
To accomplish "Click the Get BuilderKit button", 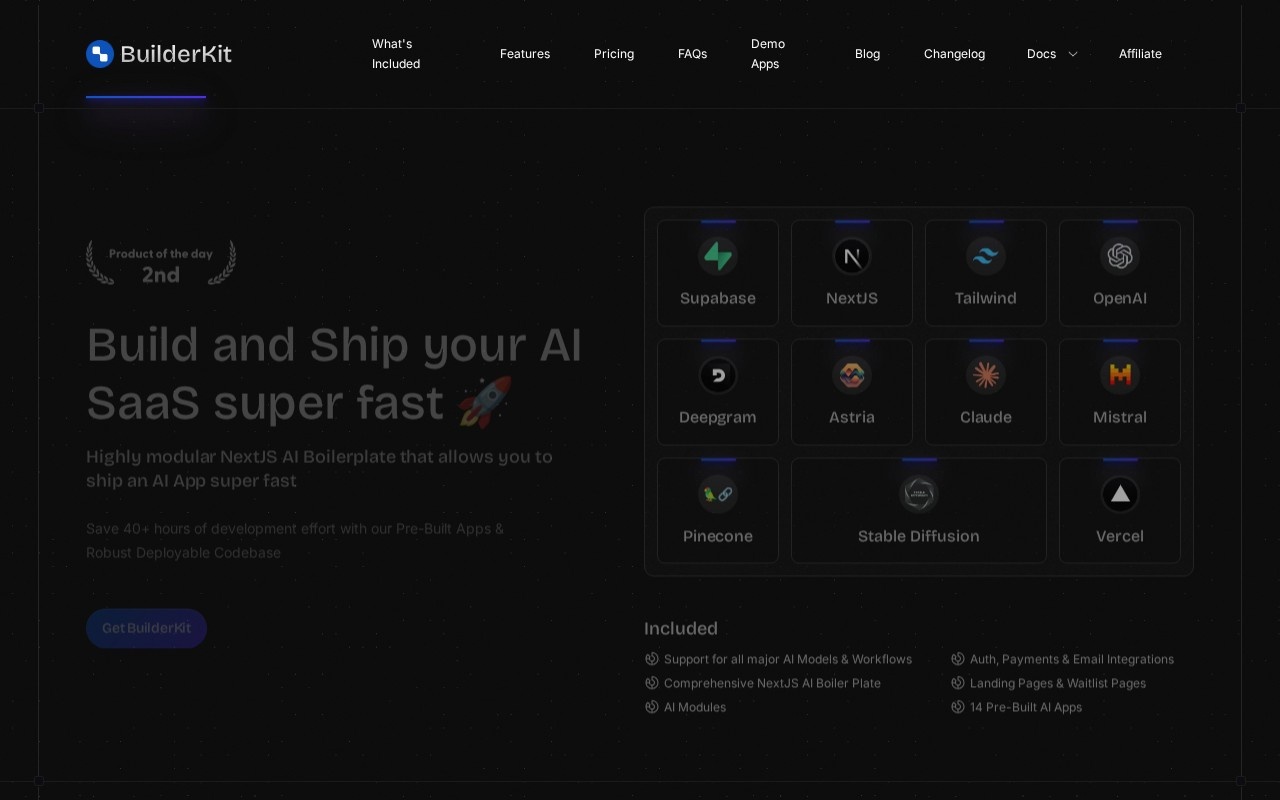I will [x=146, y=628].
